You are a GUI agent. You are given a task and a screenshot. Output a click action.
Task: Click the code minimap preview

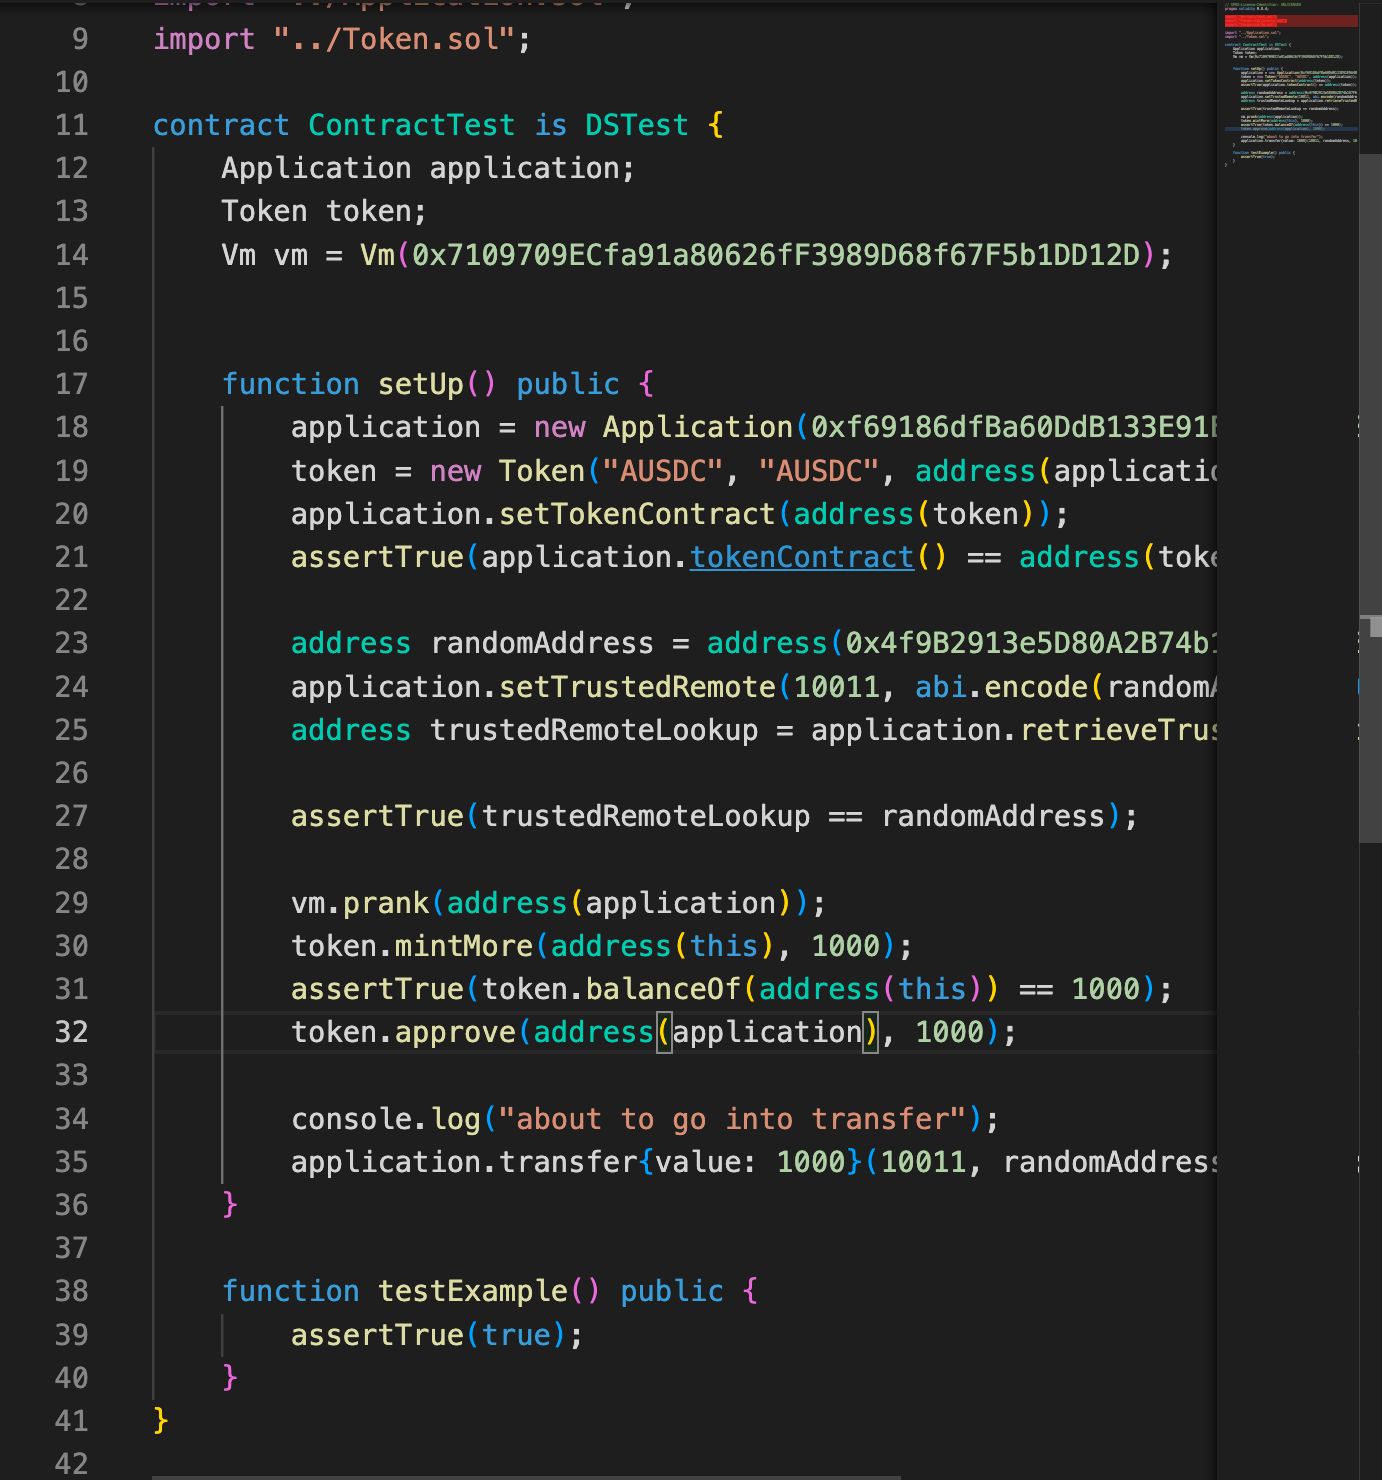pos(1291,85)
